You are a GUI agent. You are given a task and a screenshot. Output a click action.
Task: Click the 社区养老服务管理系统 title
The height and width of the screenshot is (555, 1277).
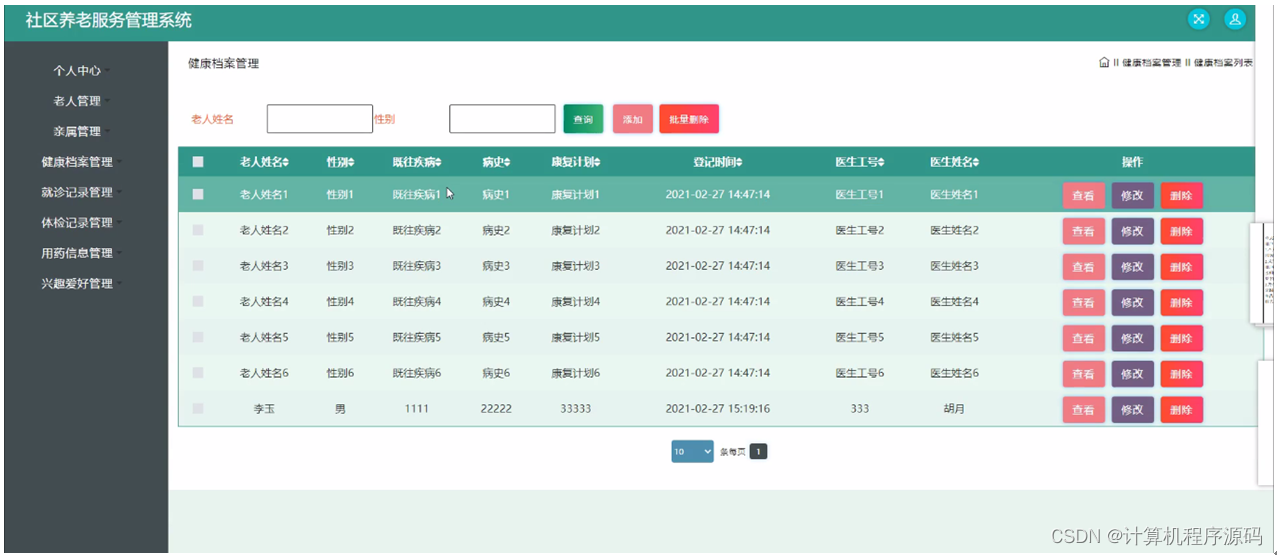point(109,20)
